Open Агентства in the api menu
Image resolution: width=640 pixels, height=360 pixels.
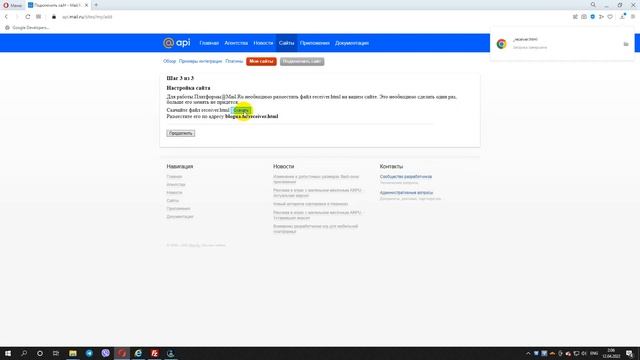coord(236,43)
